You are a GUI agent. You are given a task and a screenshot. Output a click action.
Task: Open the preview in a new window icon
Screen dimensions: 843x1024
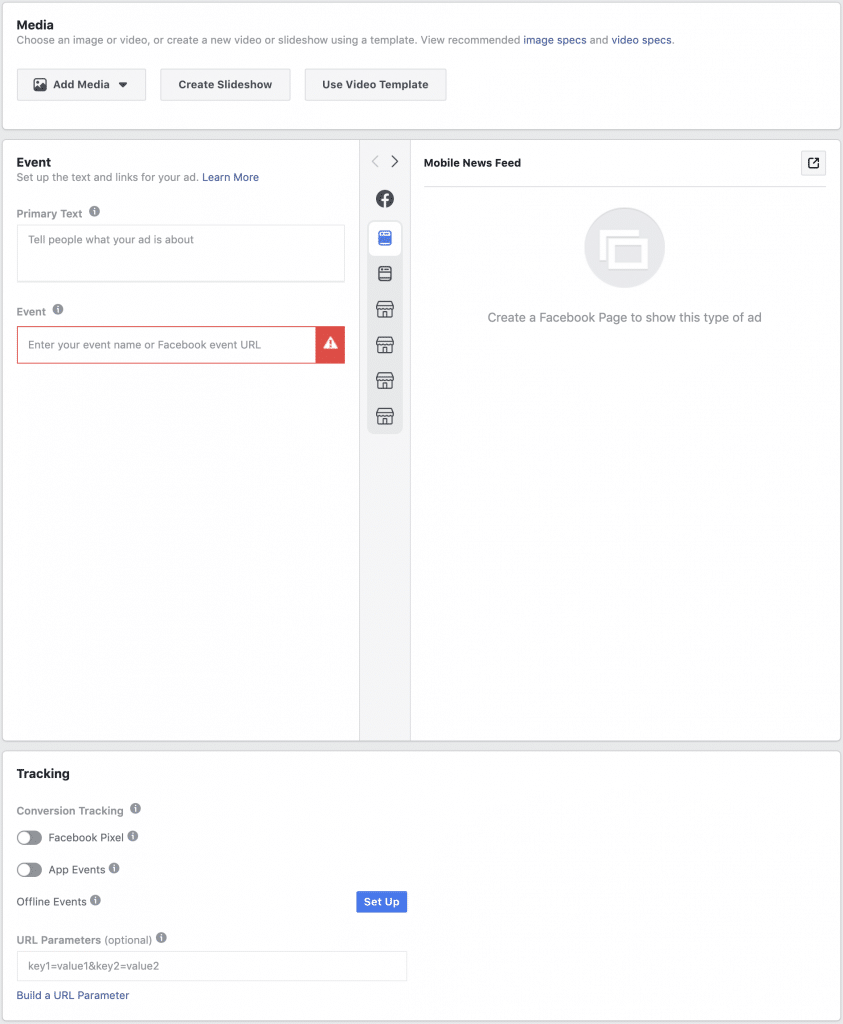point(813,163)
